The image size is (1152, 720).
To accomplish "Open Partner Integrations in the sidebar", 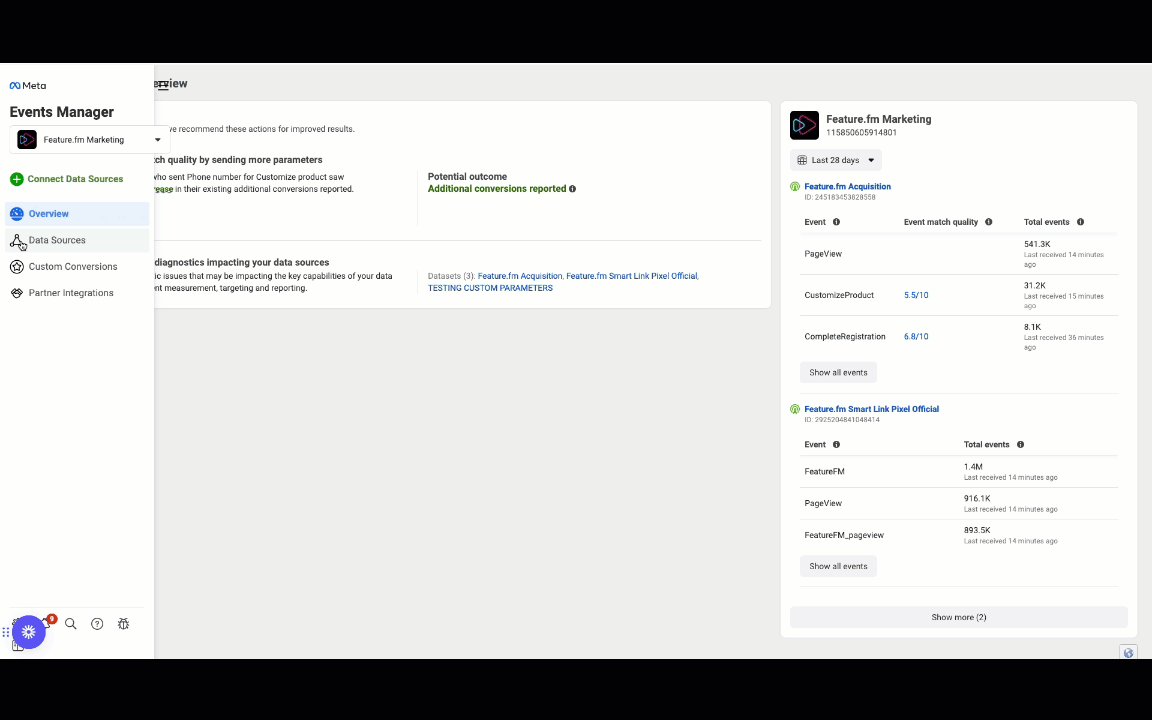I will coord(77,293).
